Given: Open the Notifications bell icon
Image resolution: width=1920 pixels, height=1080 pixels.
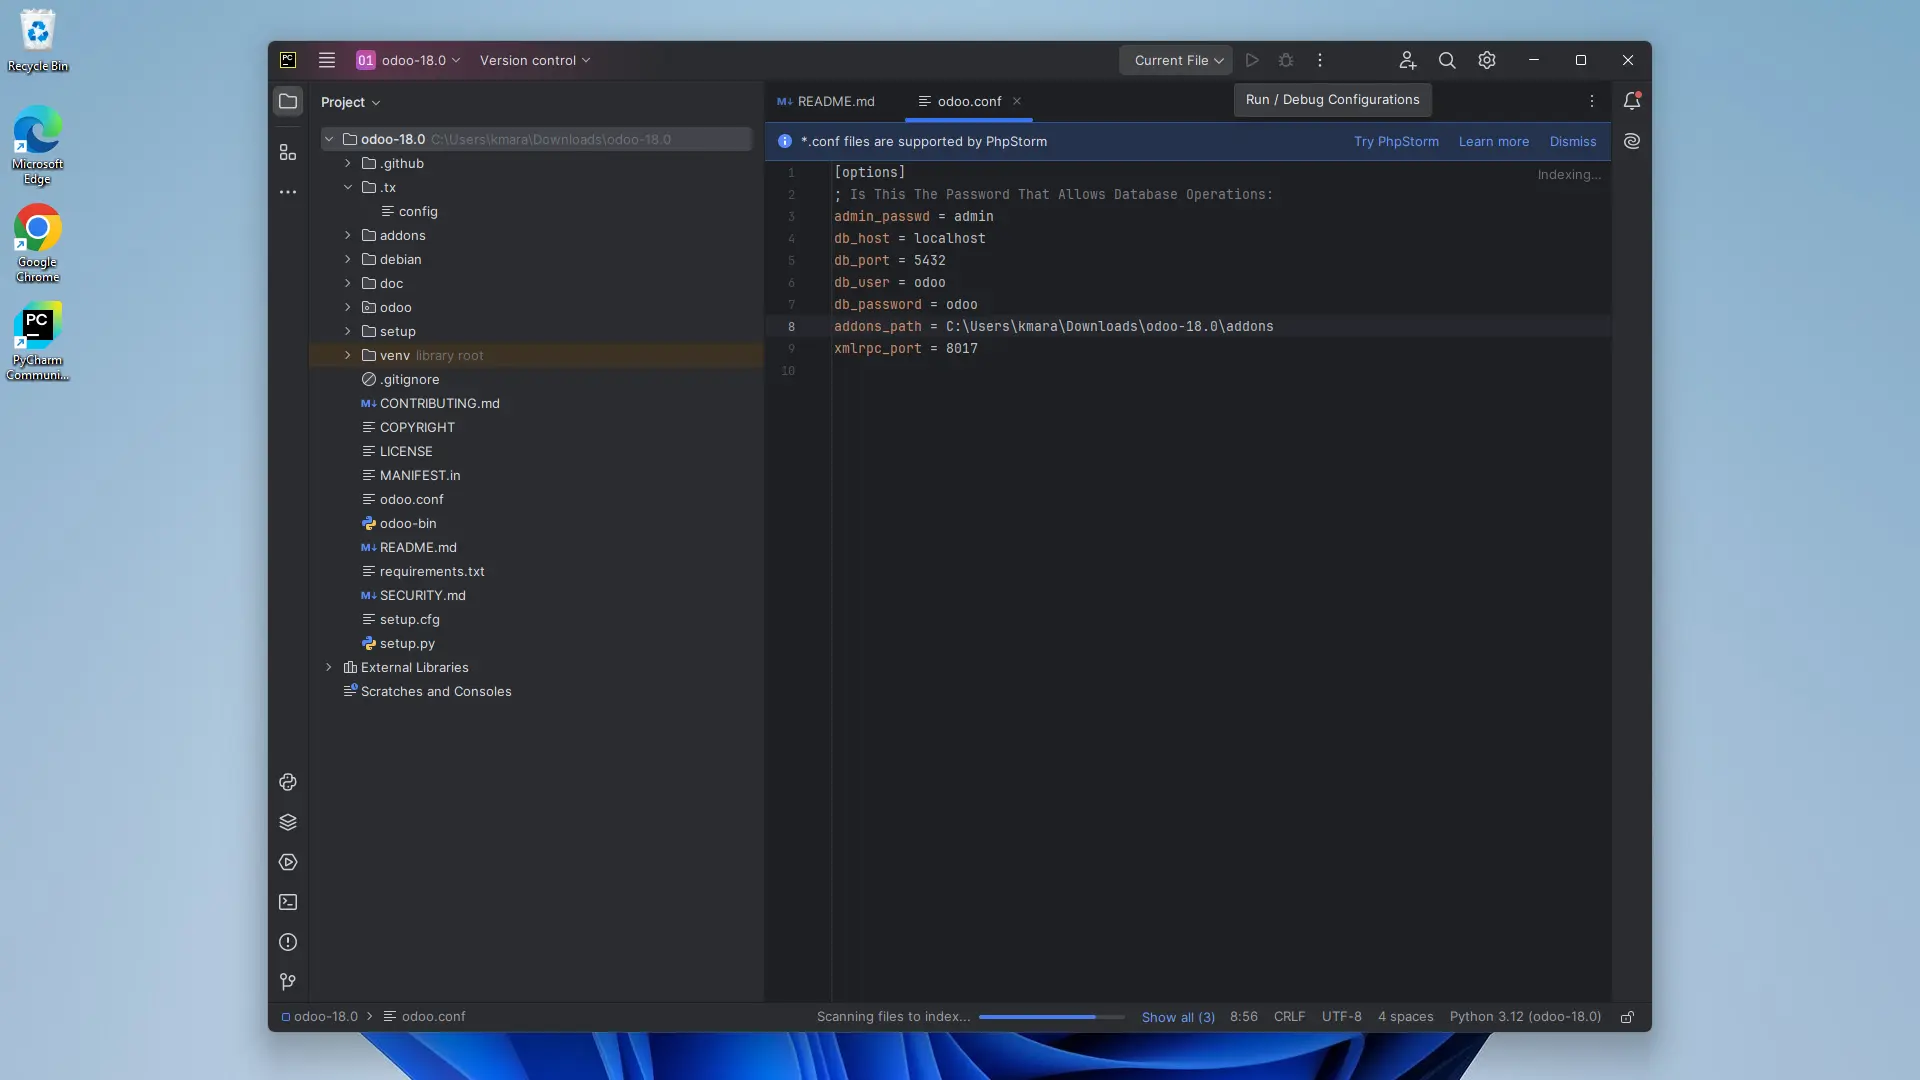Looking at the screenshot, I should coord(1632,101).
